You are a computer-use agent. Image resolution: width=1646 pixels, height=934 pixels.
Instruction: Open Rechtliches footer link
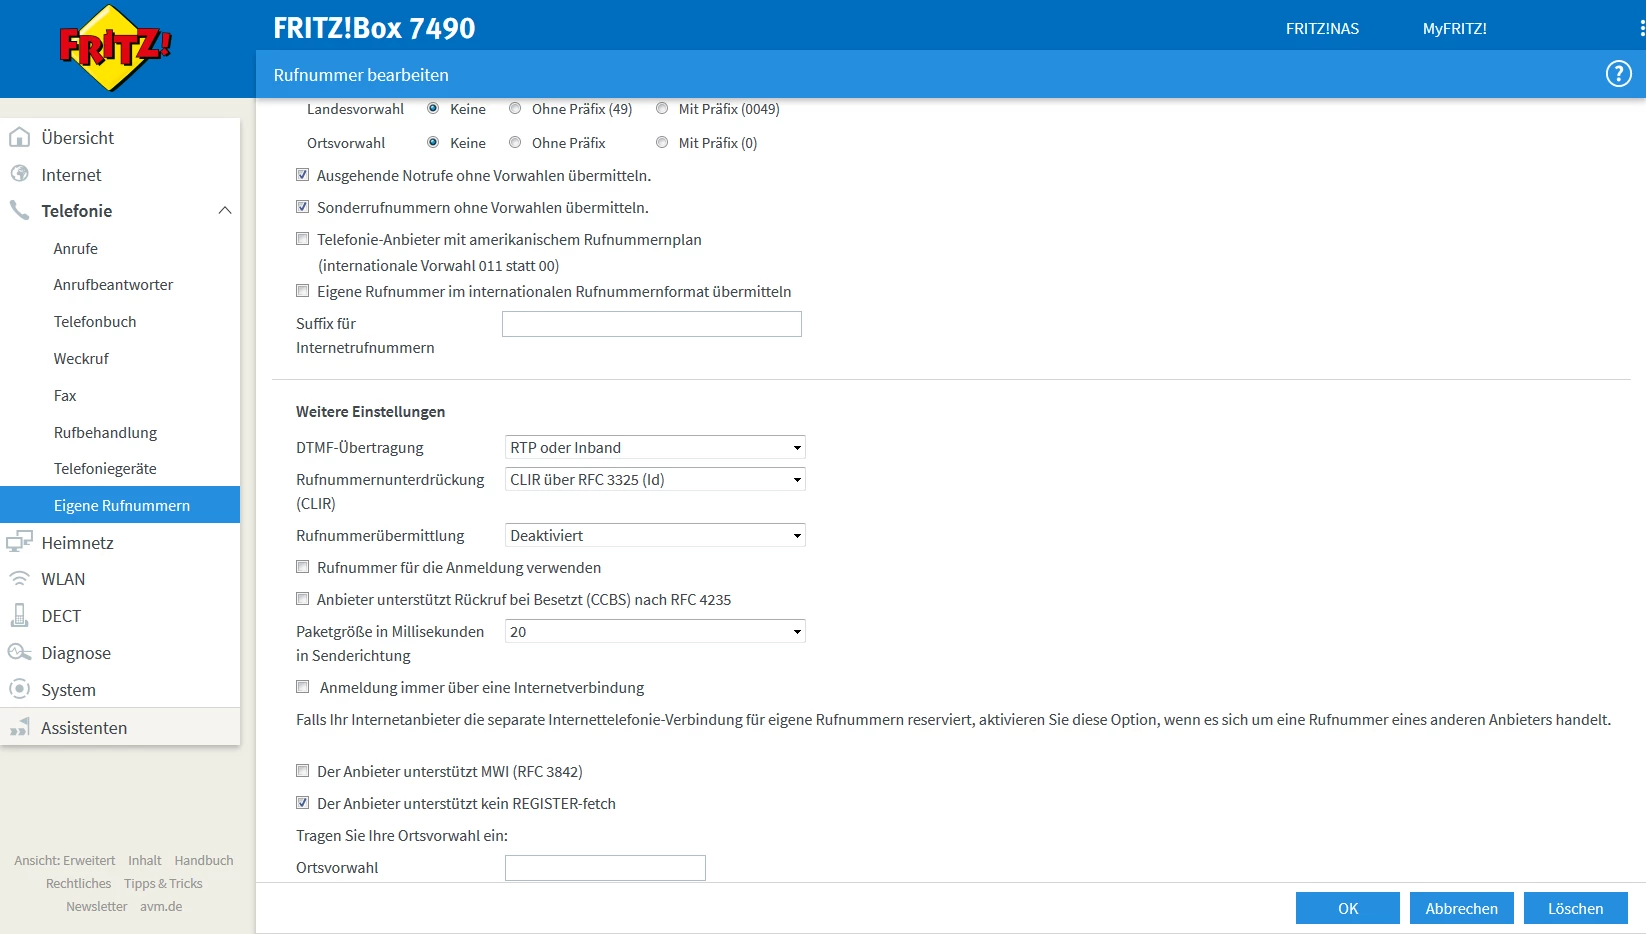79,883
